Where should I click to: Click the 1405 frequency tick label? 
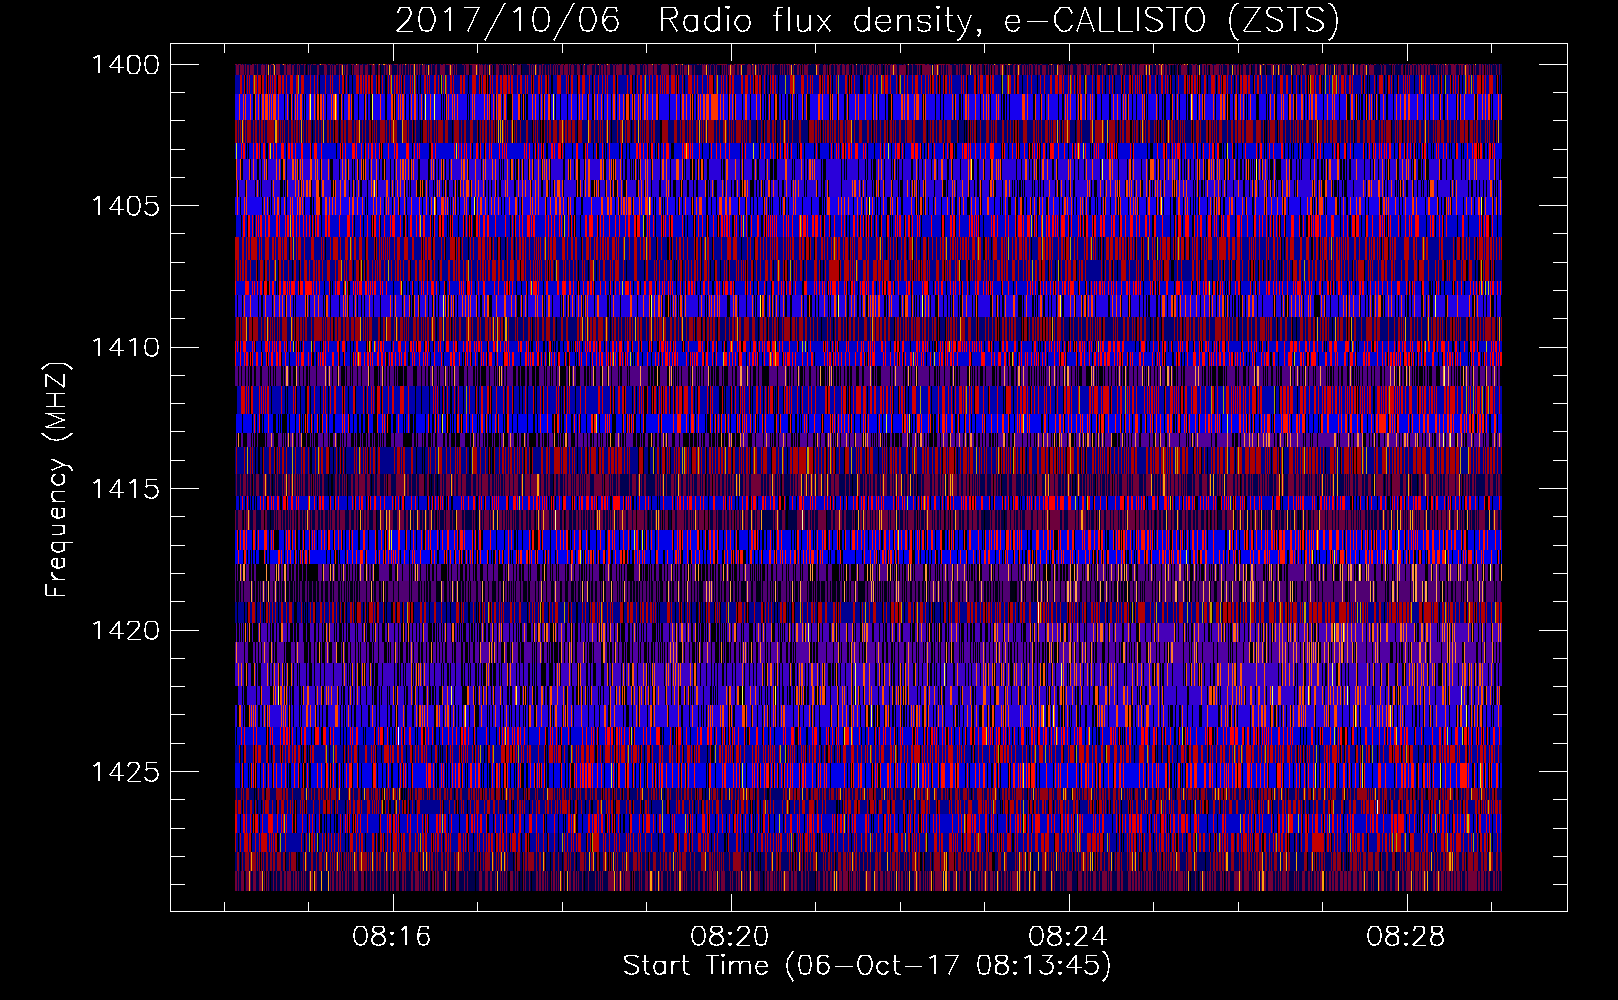(x=125, y=206)
